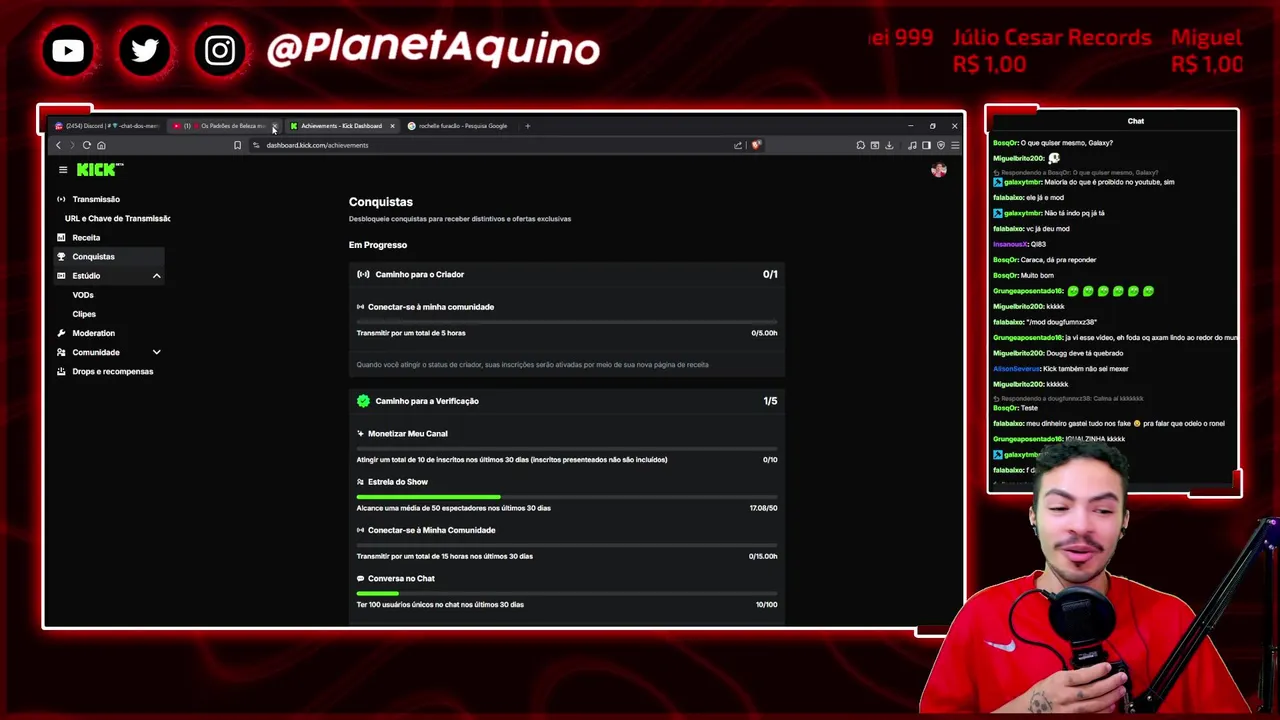Viewport: 1280px width, 720px height.
Task: Open the hamburger menu beside Kick logo
Action: 62,170
